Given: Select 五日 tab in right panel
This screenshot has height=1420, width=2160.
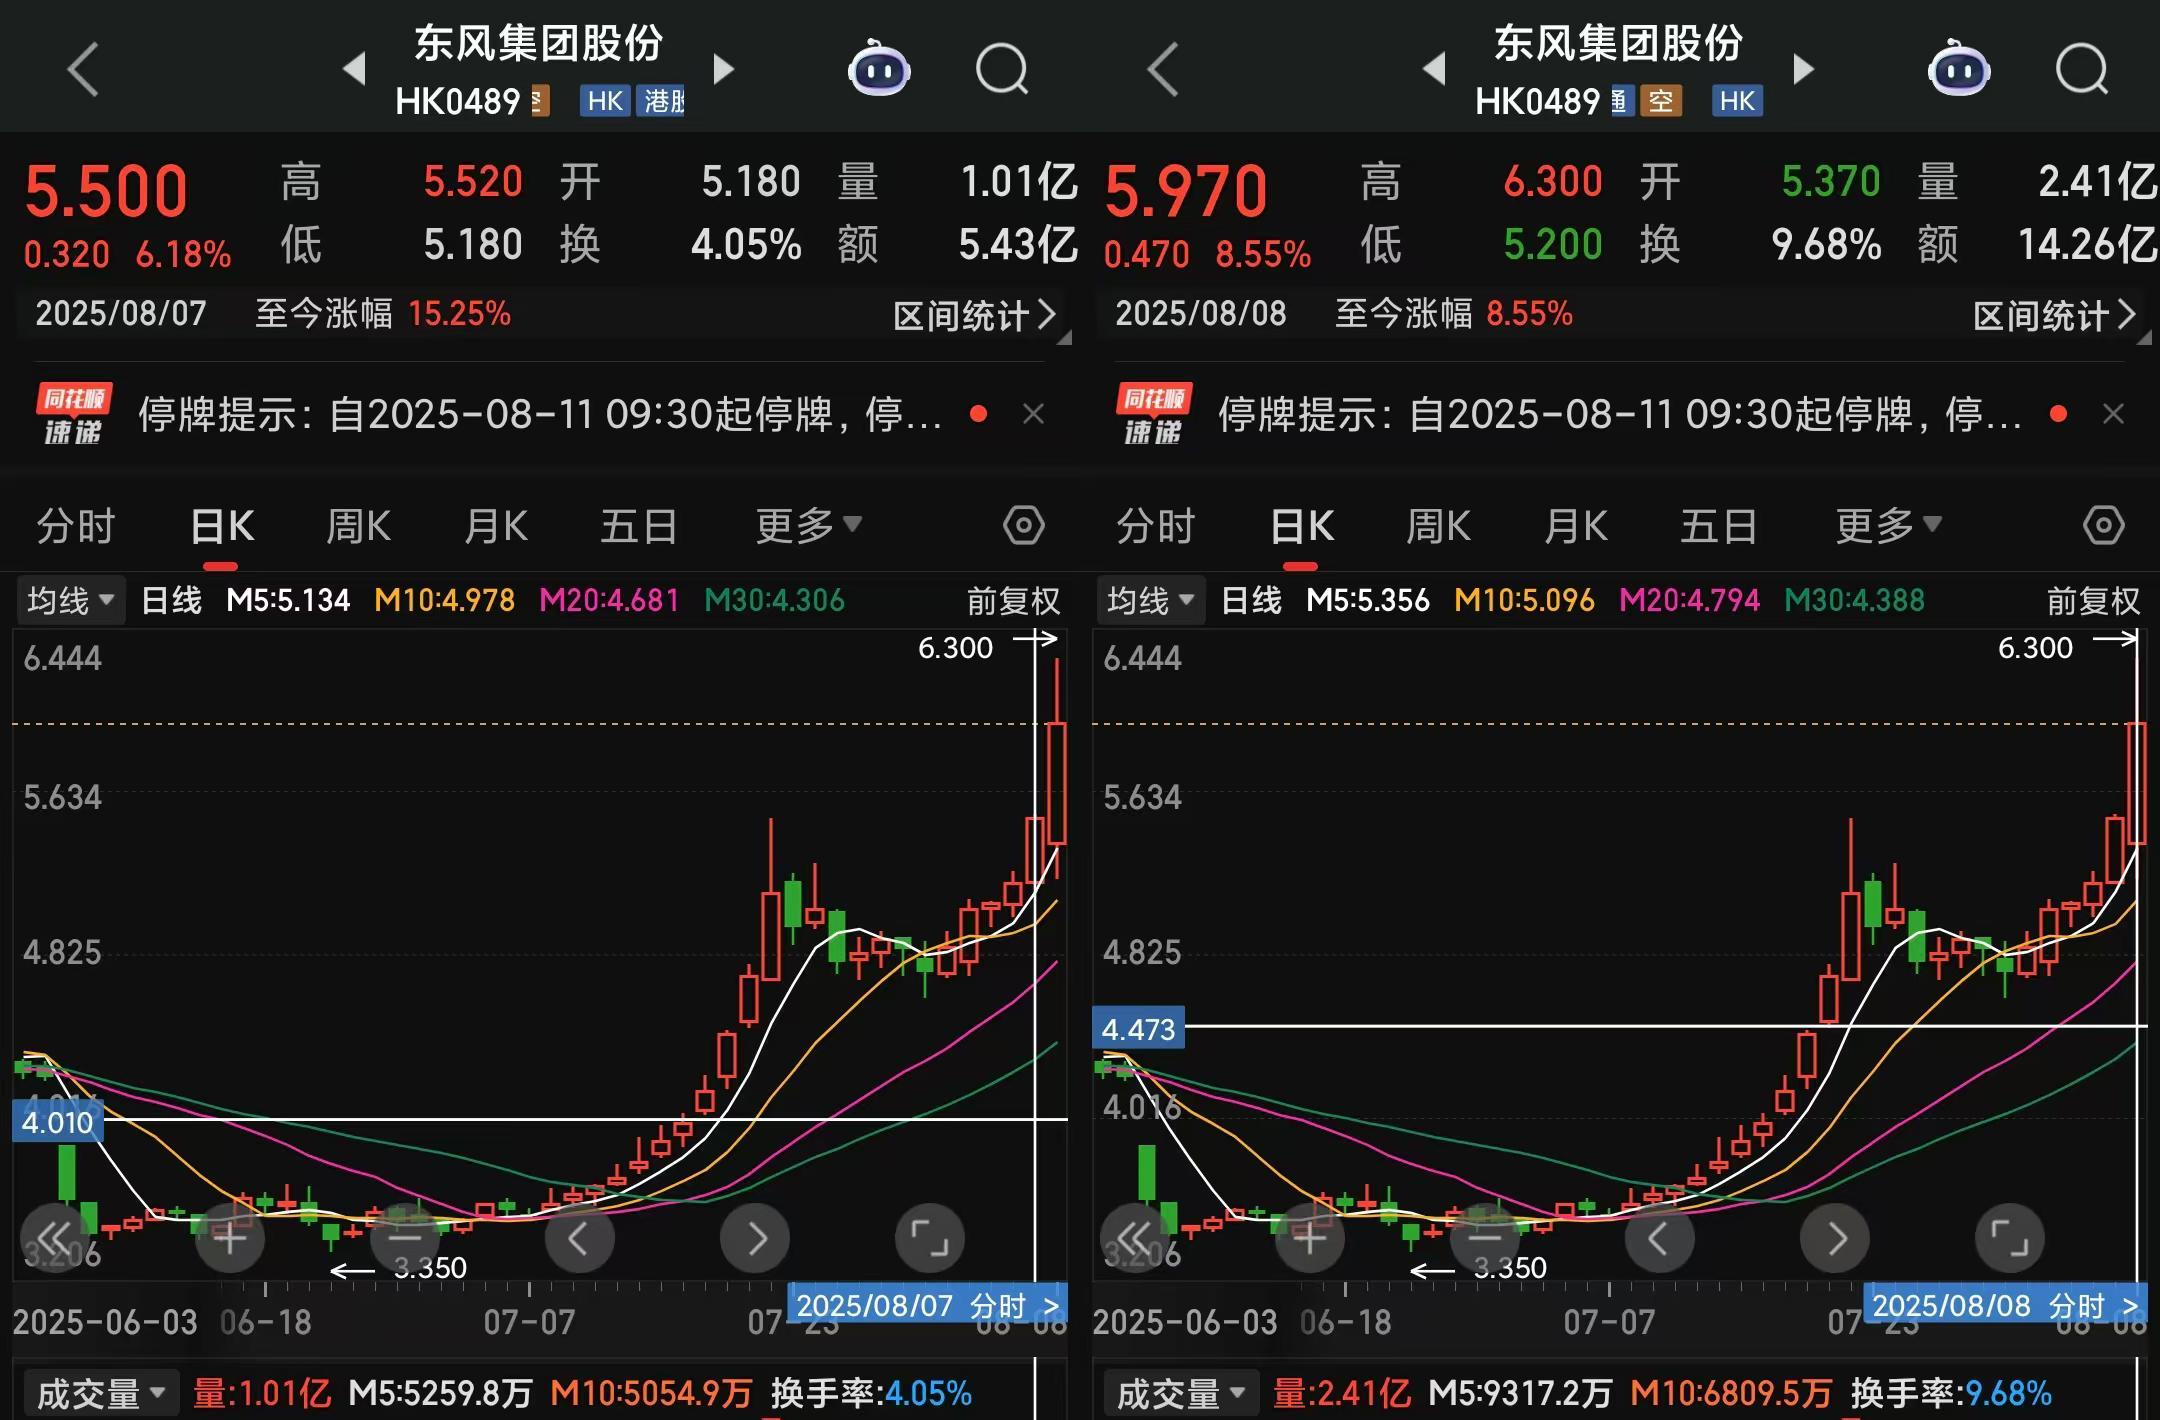Looking at the screenshot, I should (1718, 525).
